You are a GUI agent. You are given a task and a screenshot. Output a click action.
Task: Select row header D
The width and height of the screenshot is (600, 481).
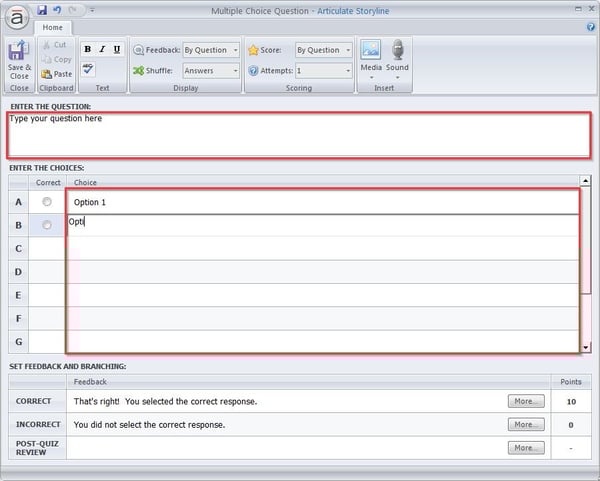tap(18, 272)
